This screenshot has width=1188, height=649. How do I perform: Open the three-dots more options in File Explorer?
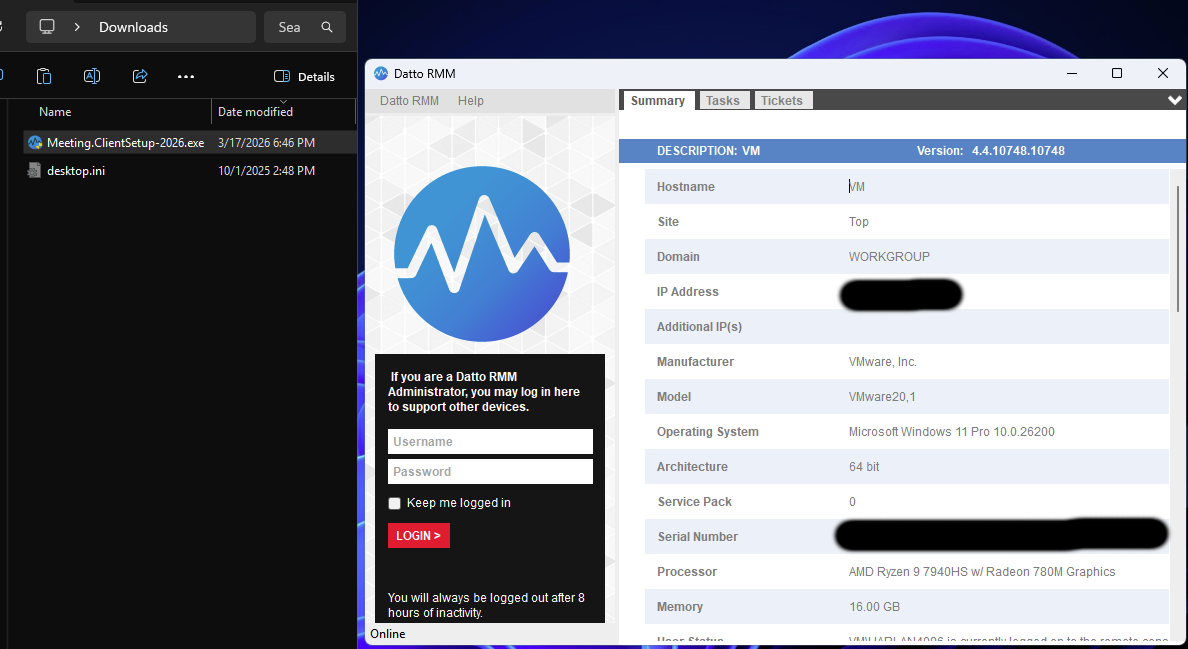(186, 76)
